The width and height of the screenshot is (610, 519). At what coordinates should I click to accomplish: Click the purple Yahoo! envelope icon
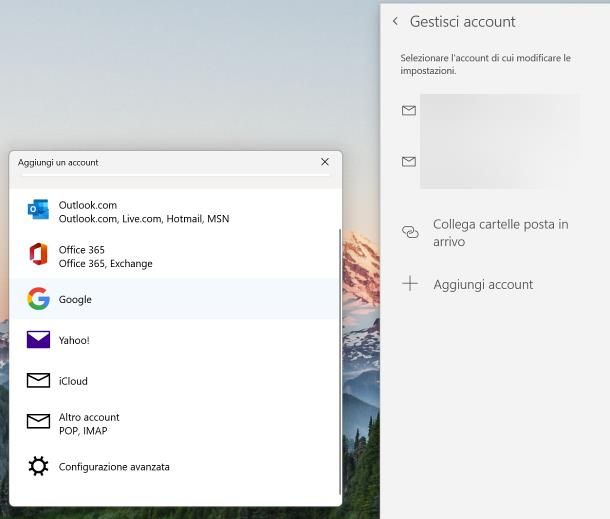(38, 340)
